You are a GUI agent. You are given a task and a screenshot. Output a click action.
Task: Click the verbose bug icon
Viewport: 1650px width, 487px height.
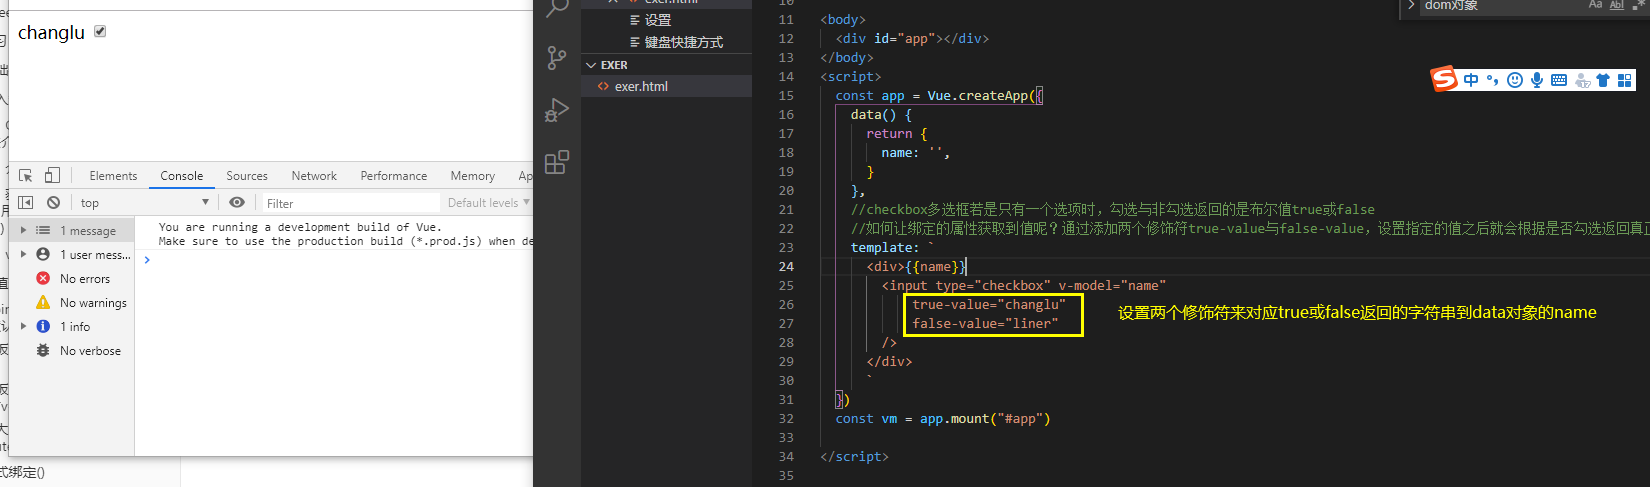pyautogui.click(x=43, y=350)
